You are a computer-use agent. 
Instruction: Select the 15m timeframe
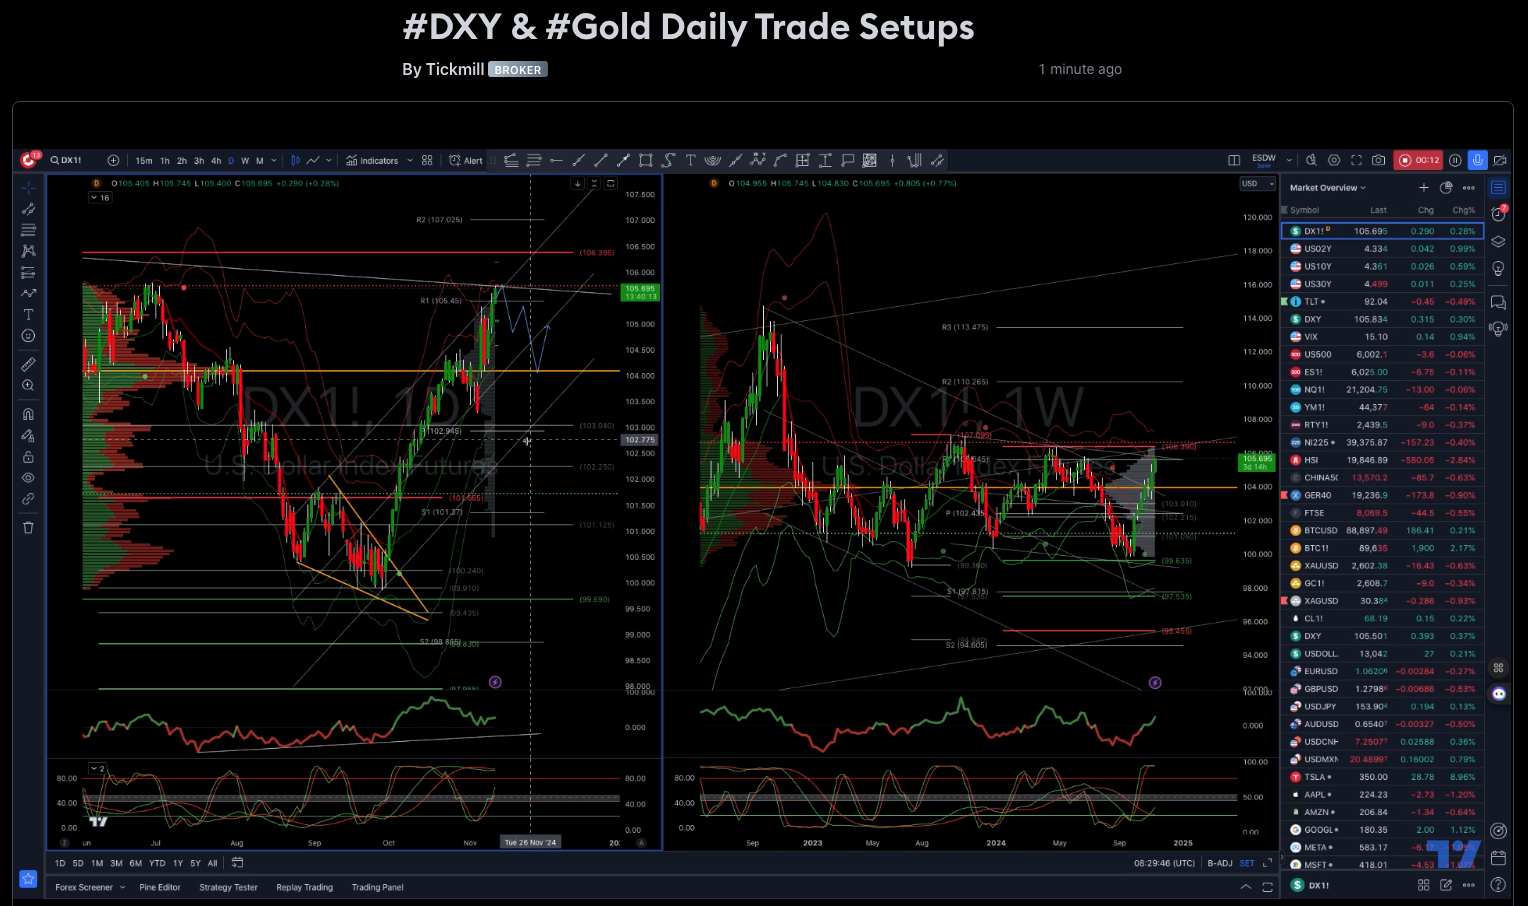point(144,160)
